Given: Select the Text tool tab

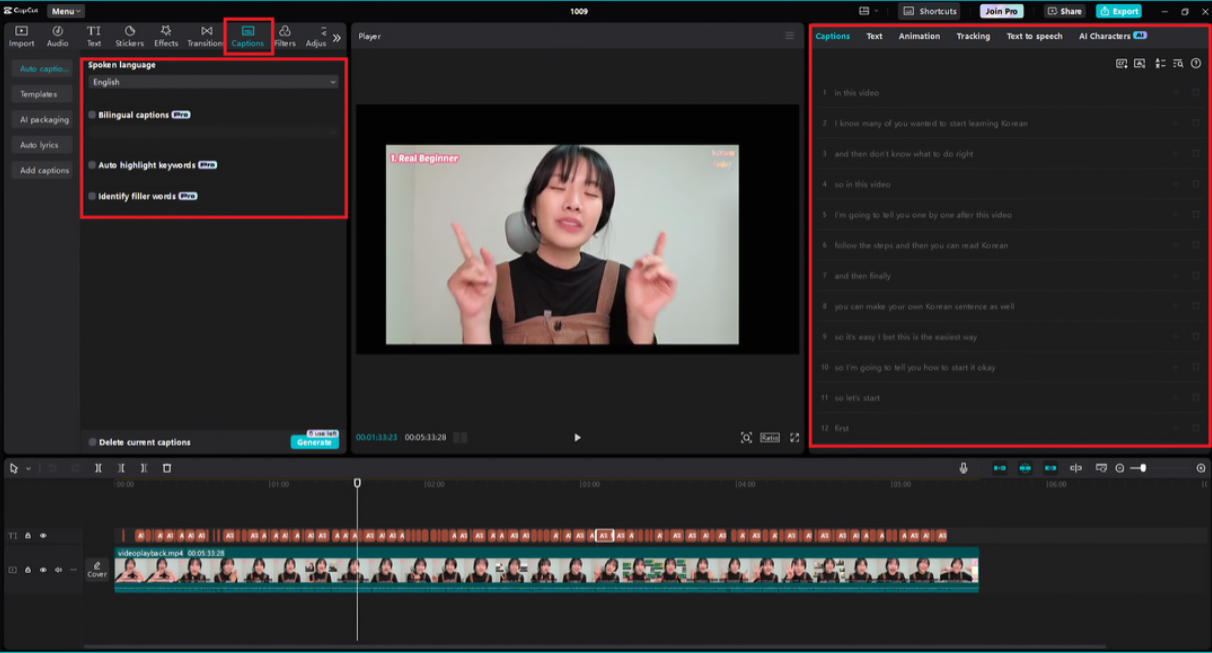Looking at the screenshot, I should pyautogui.click(x=93, y=37).
